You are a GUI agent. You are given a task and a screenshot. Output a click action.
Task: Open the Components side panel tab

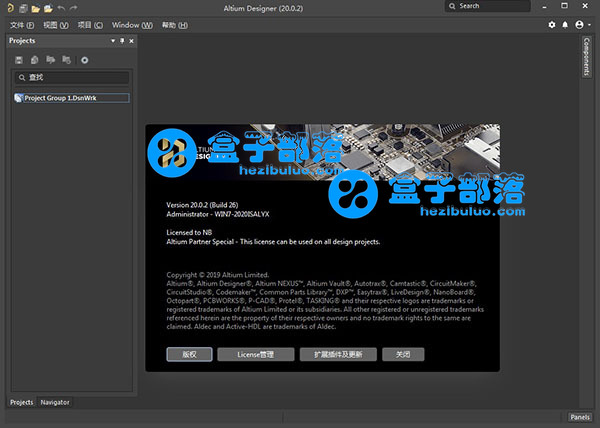(x=586, y=57)
